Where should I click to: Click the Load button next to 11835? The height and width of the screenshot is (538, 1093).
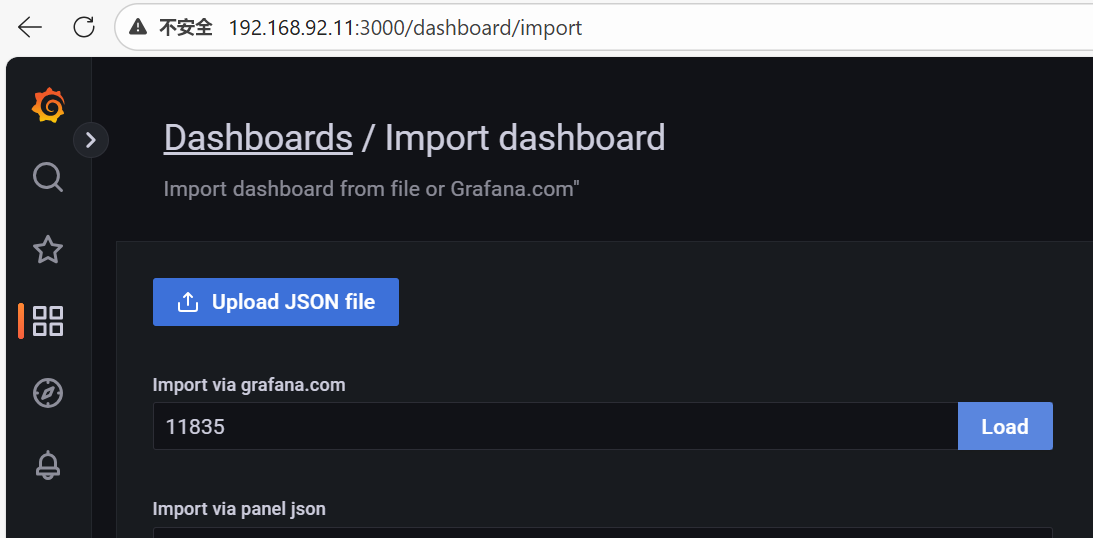[x=1005, y=426]
